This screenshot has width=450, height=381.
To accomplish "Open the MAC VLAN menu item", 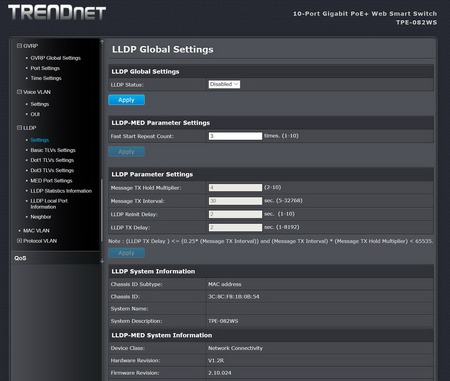I will click(36, 231).
